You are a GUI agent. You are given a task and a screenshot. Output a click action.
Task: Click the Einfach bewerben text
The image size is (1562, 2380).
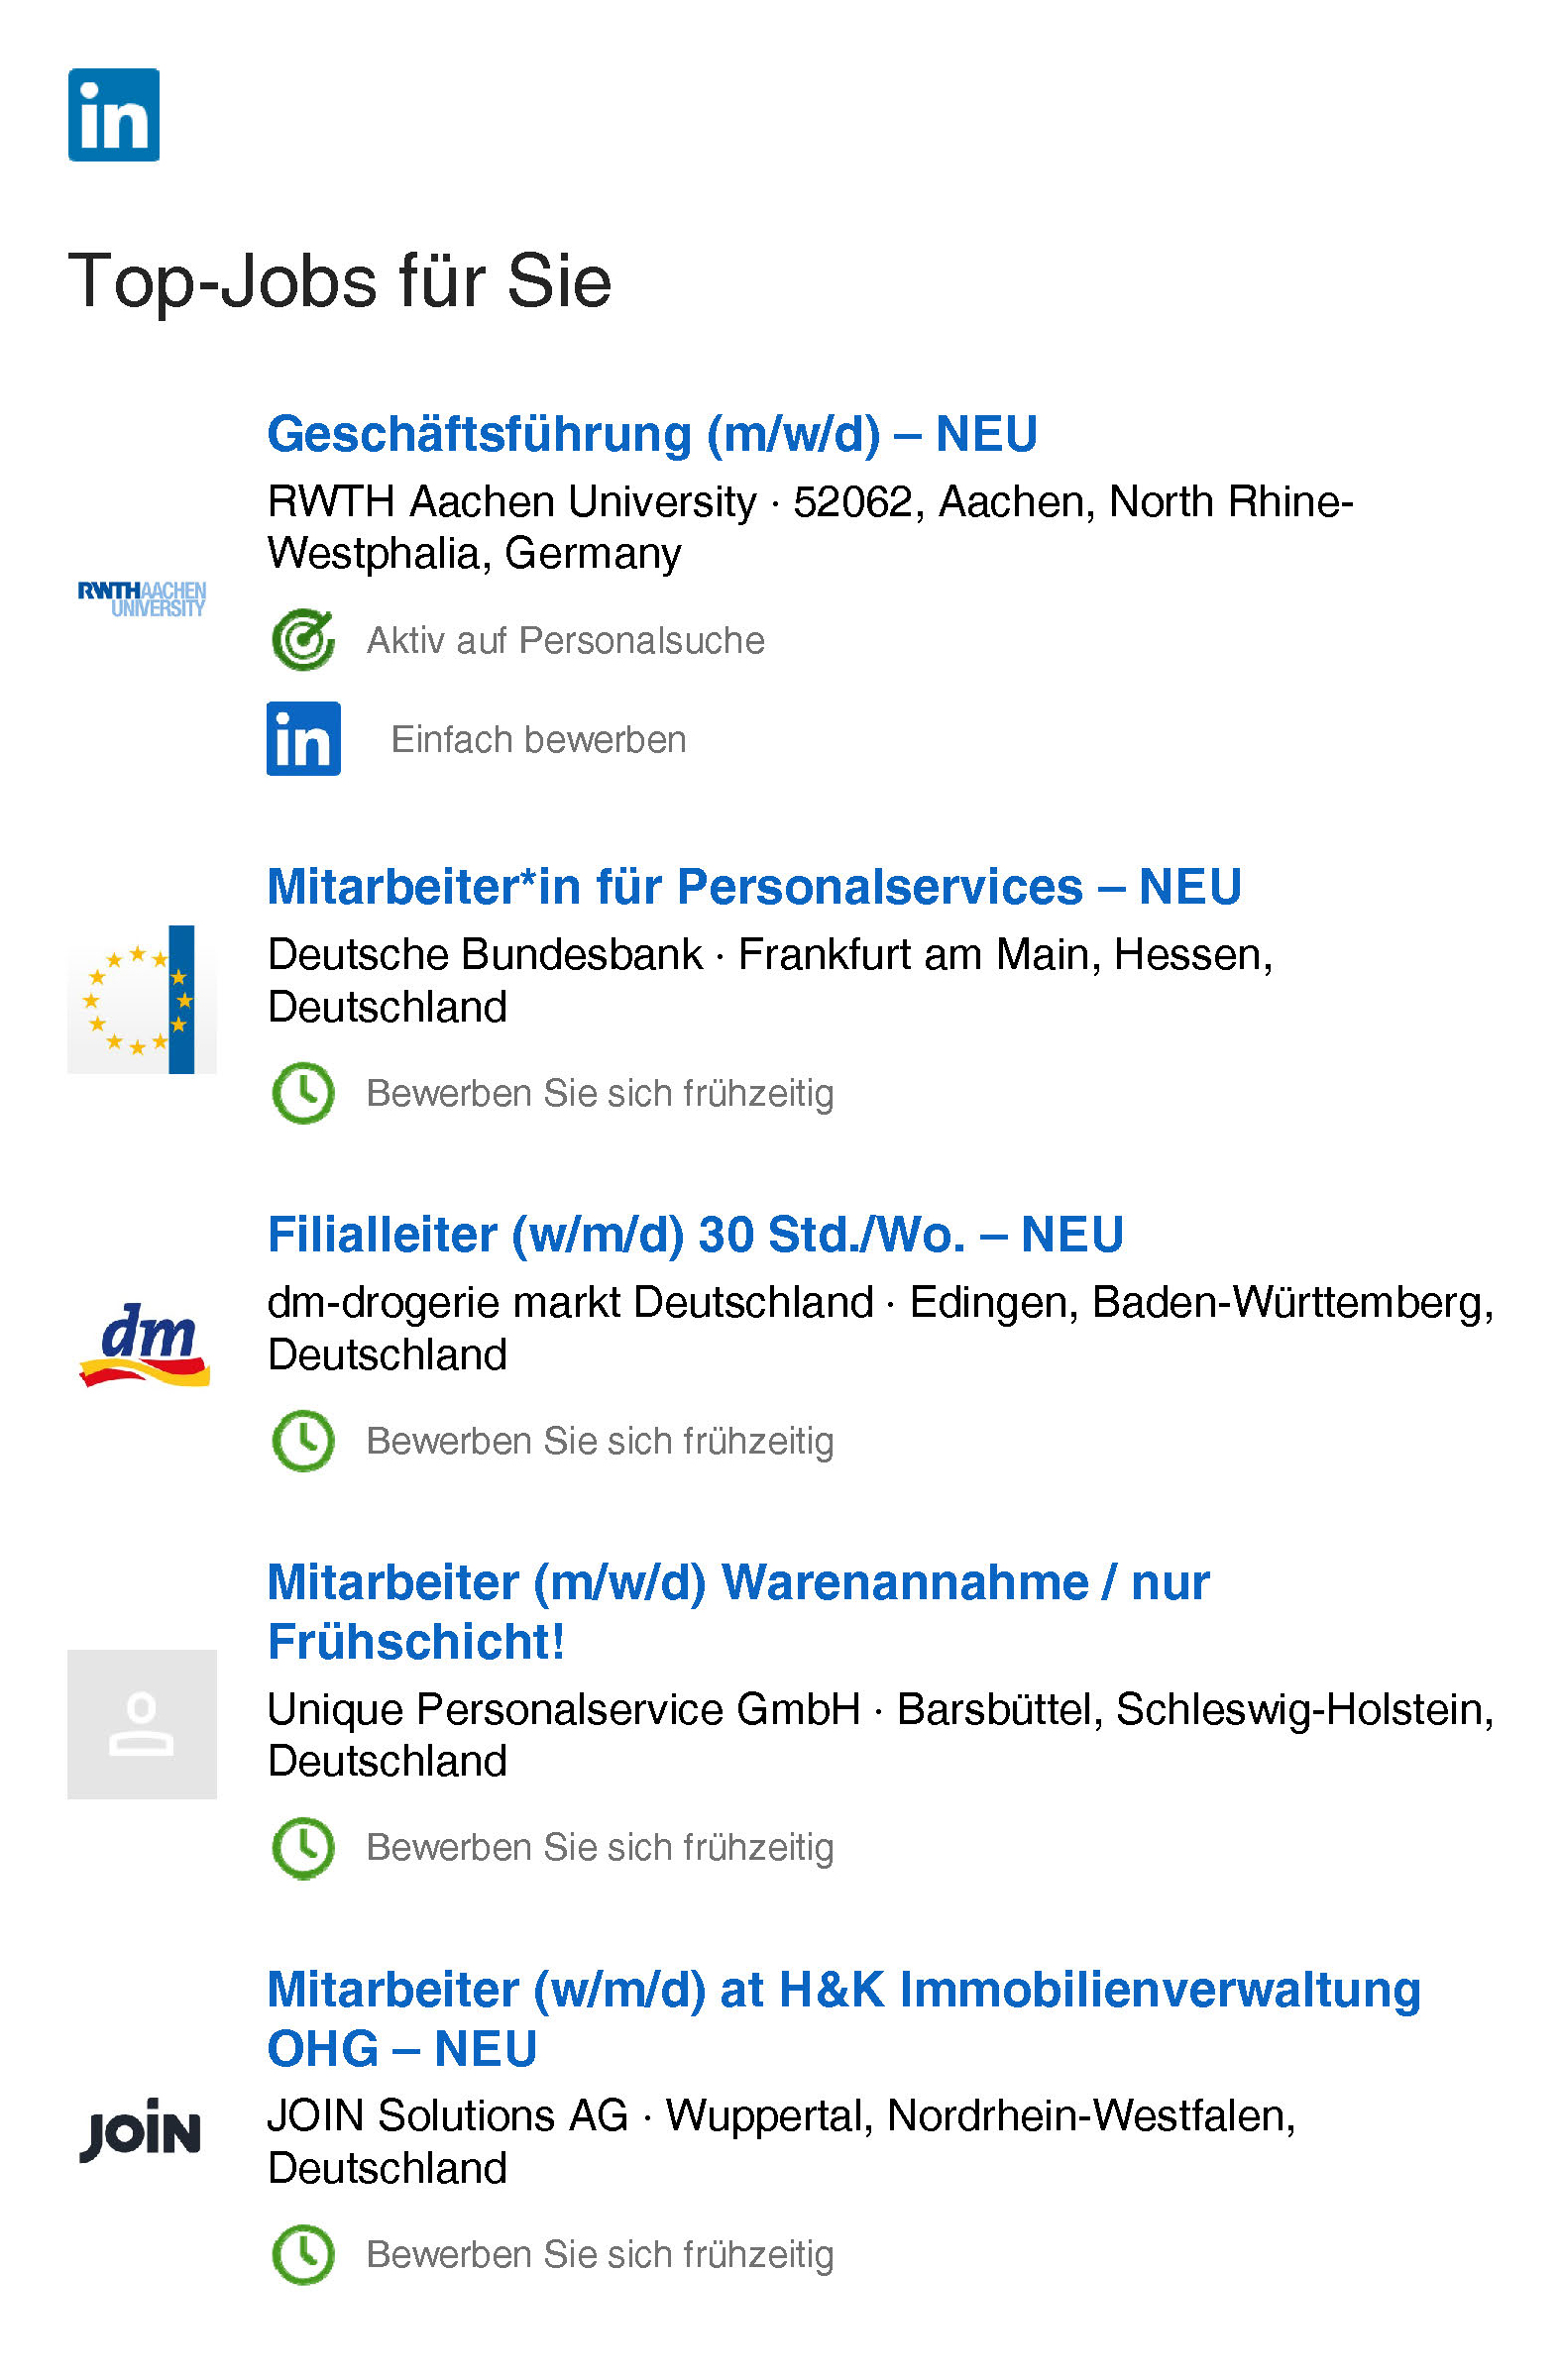[538, 740]
